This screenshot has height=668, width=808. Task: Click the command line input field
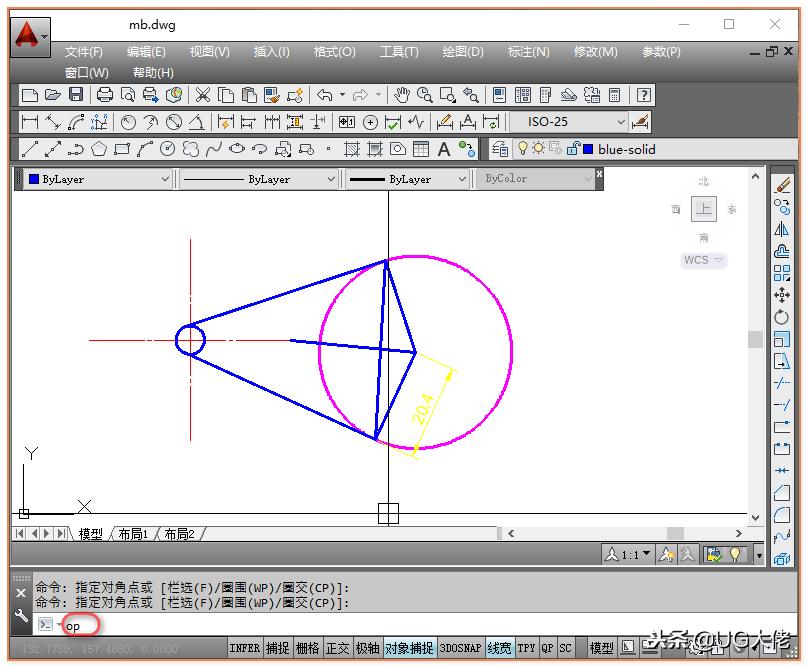(x=400, y=625)
